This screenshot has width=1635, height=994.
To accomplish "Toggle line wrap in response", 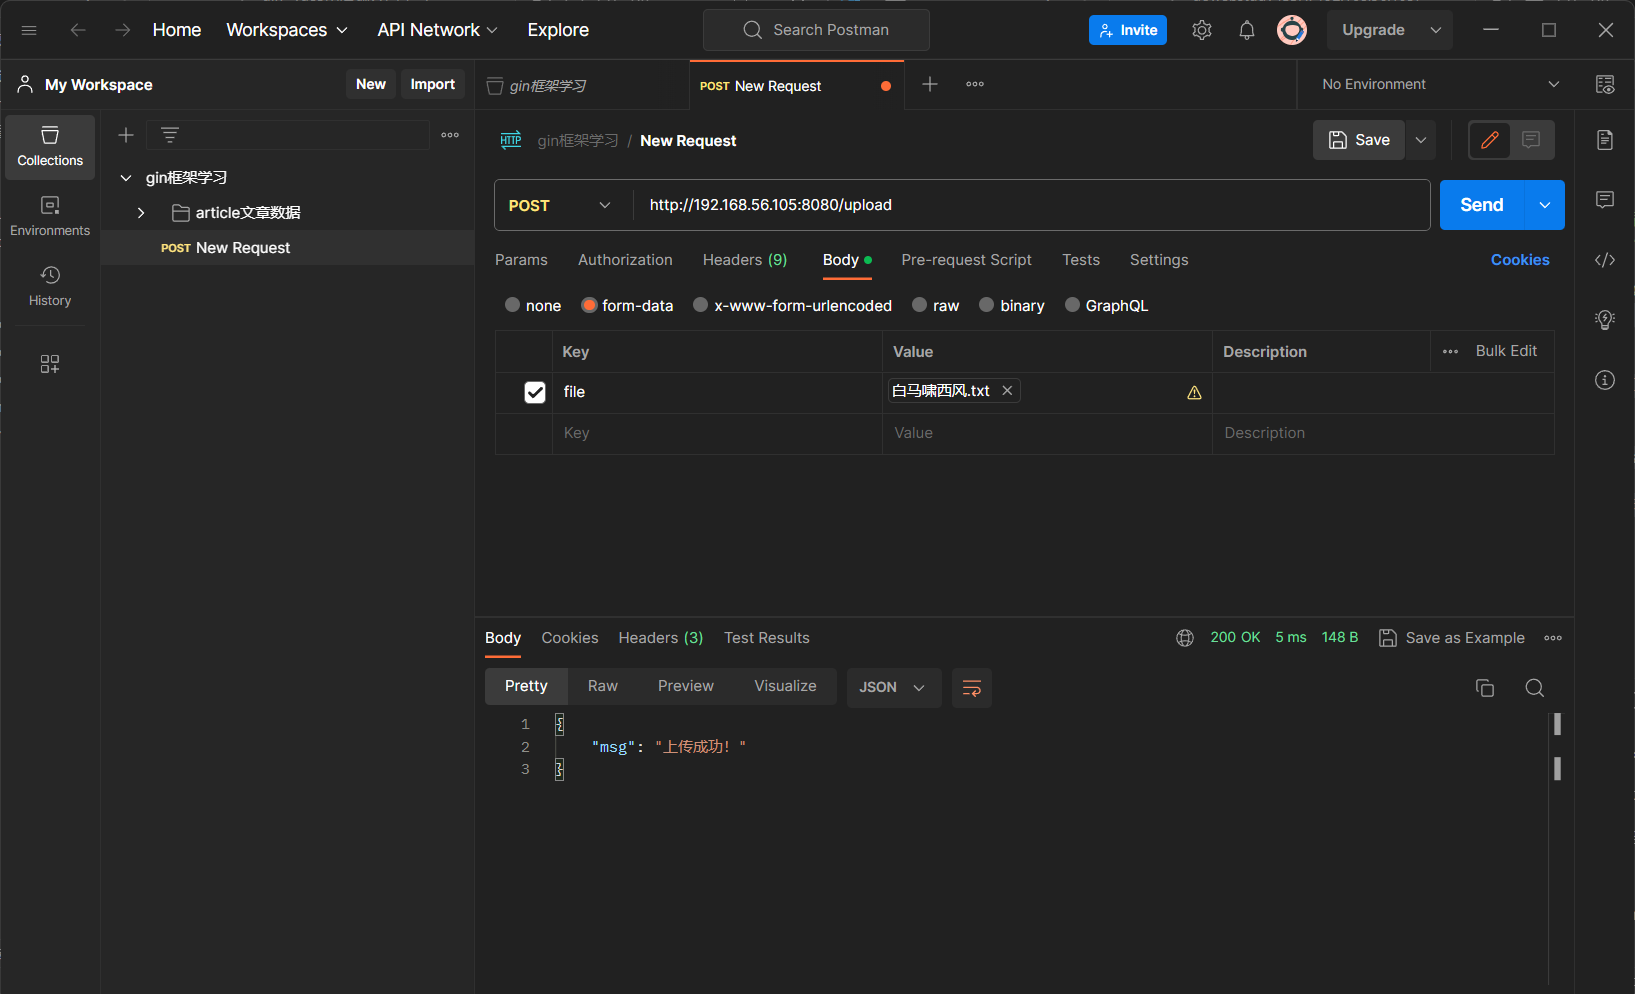I will tap(972, 688).
